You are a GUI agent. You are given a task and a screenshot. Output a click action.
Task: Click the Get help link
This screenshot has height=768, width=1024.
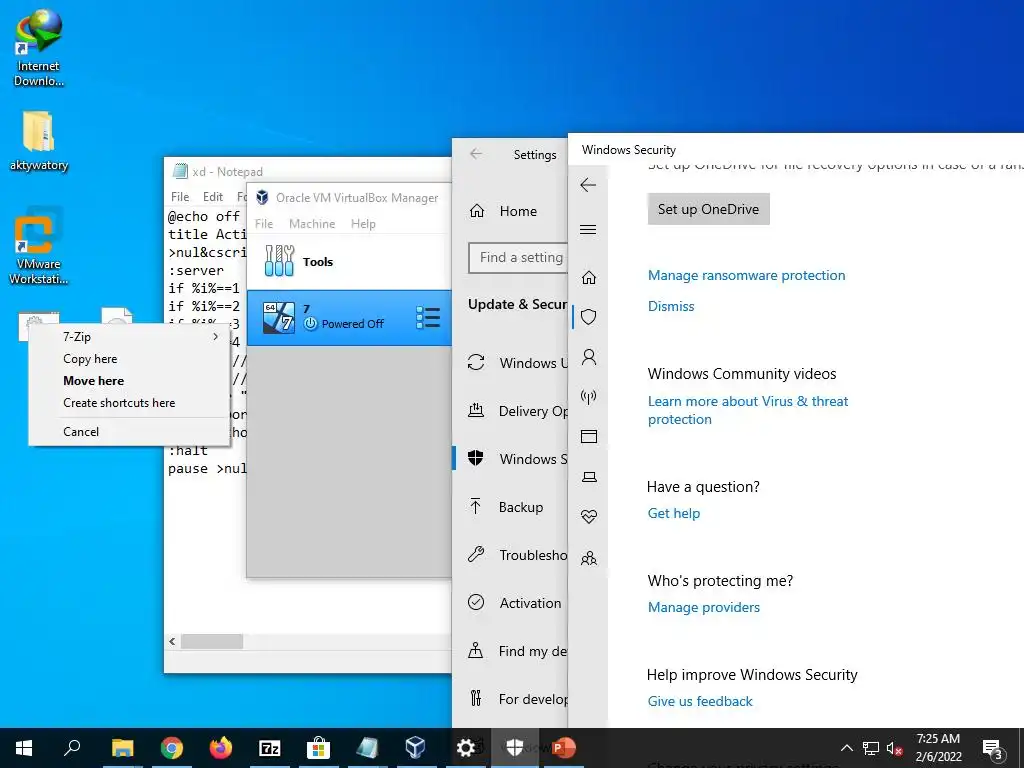(673, 513)
